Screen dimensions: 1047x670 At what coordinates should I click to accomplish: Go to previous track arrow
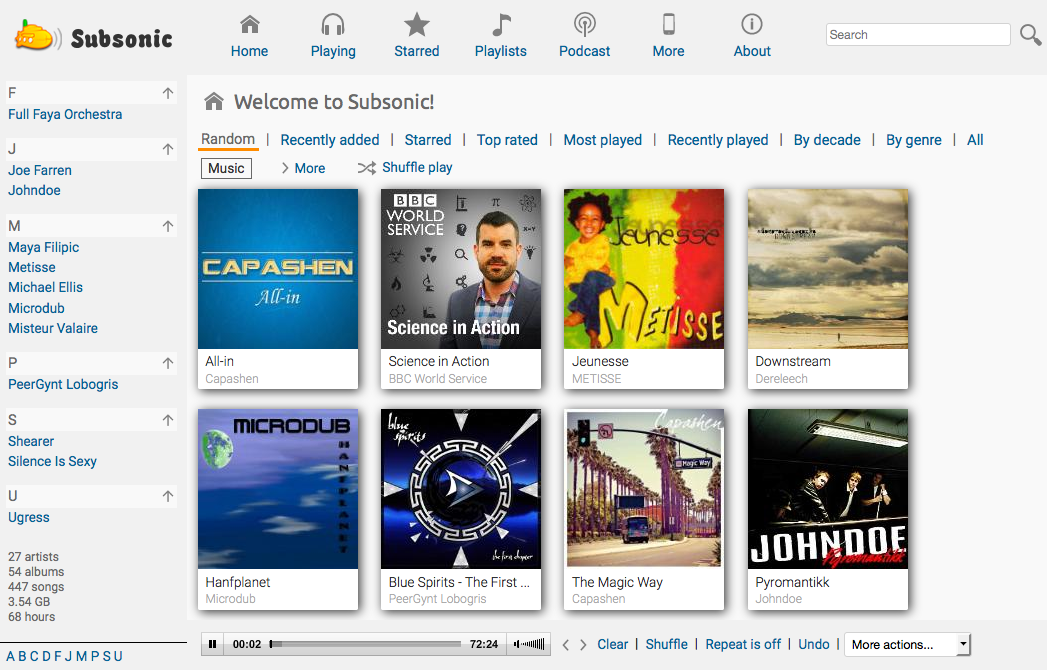click(x=566, y=645)
